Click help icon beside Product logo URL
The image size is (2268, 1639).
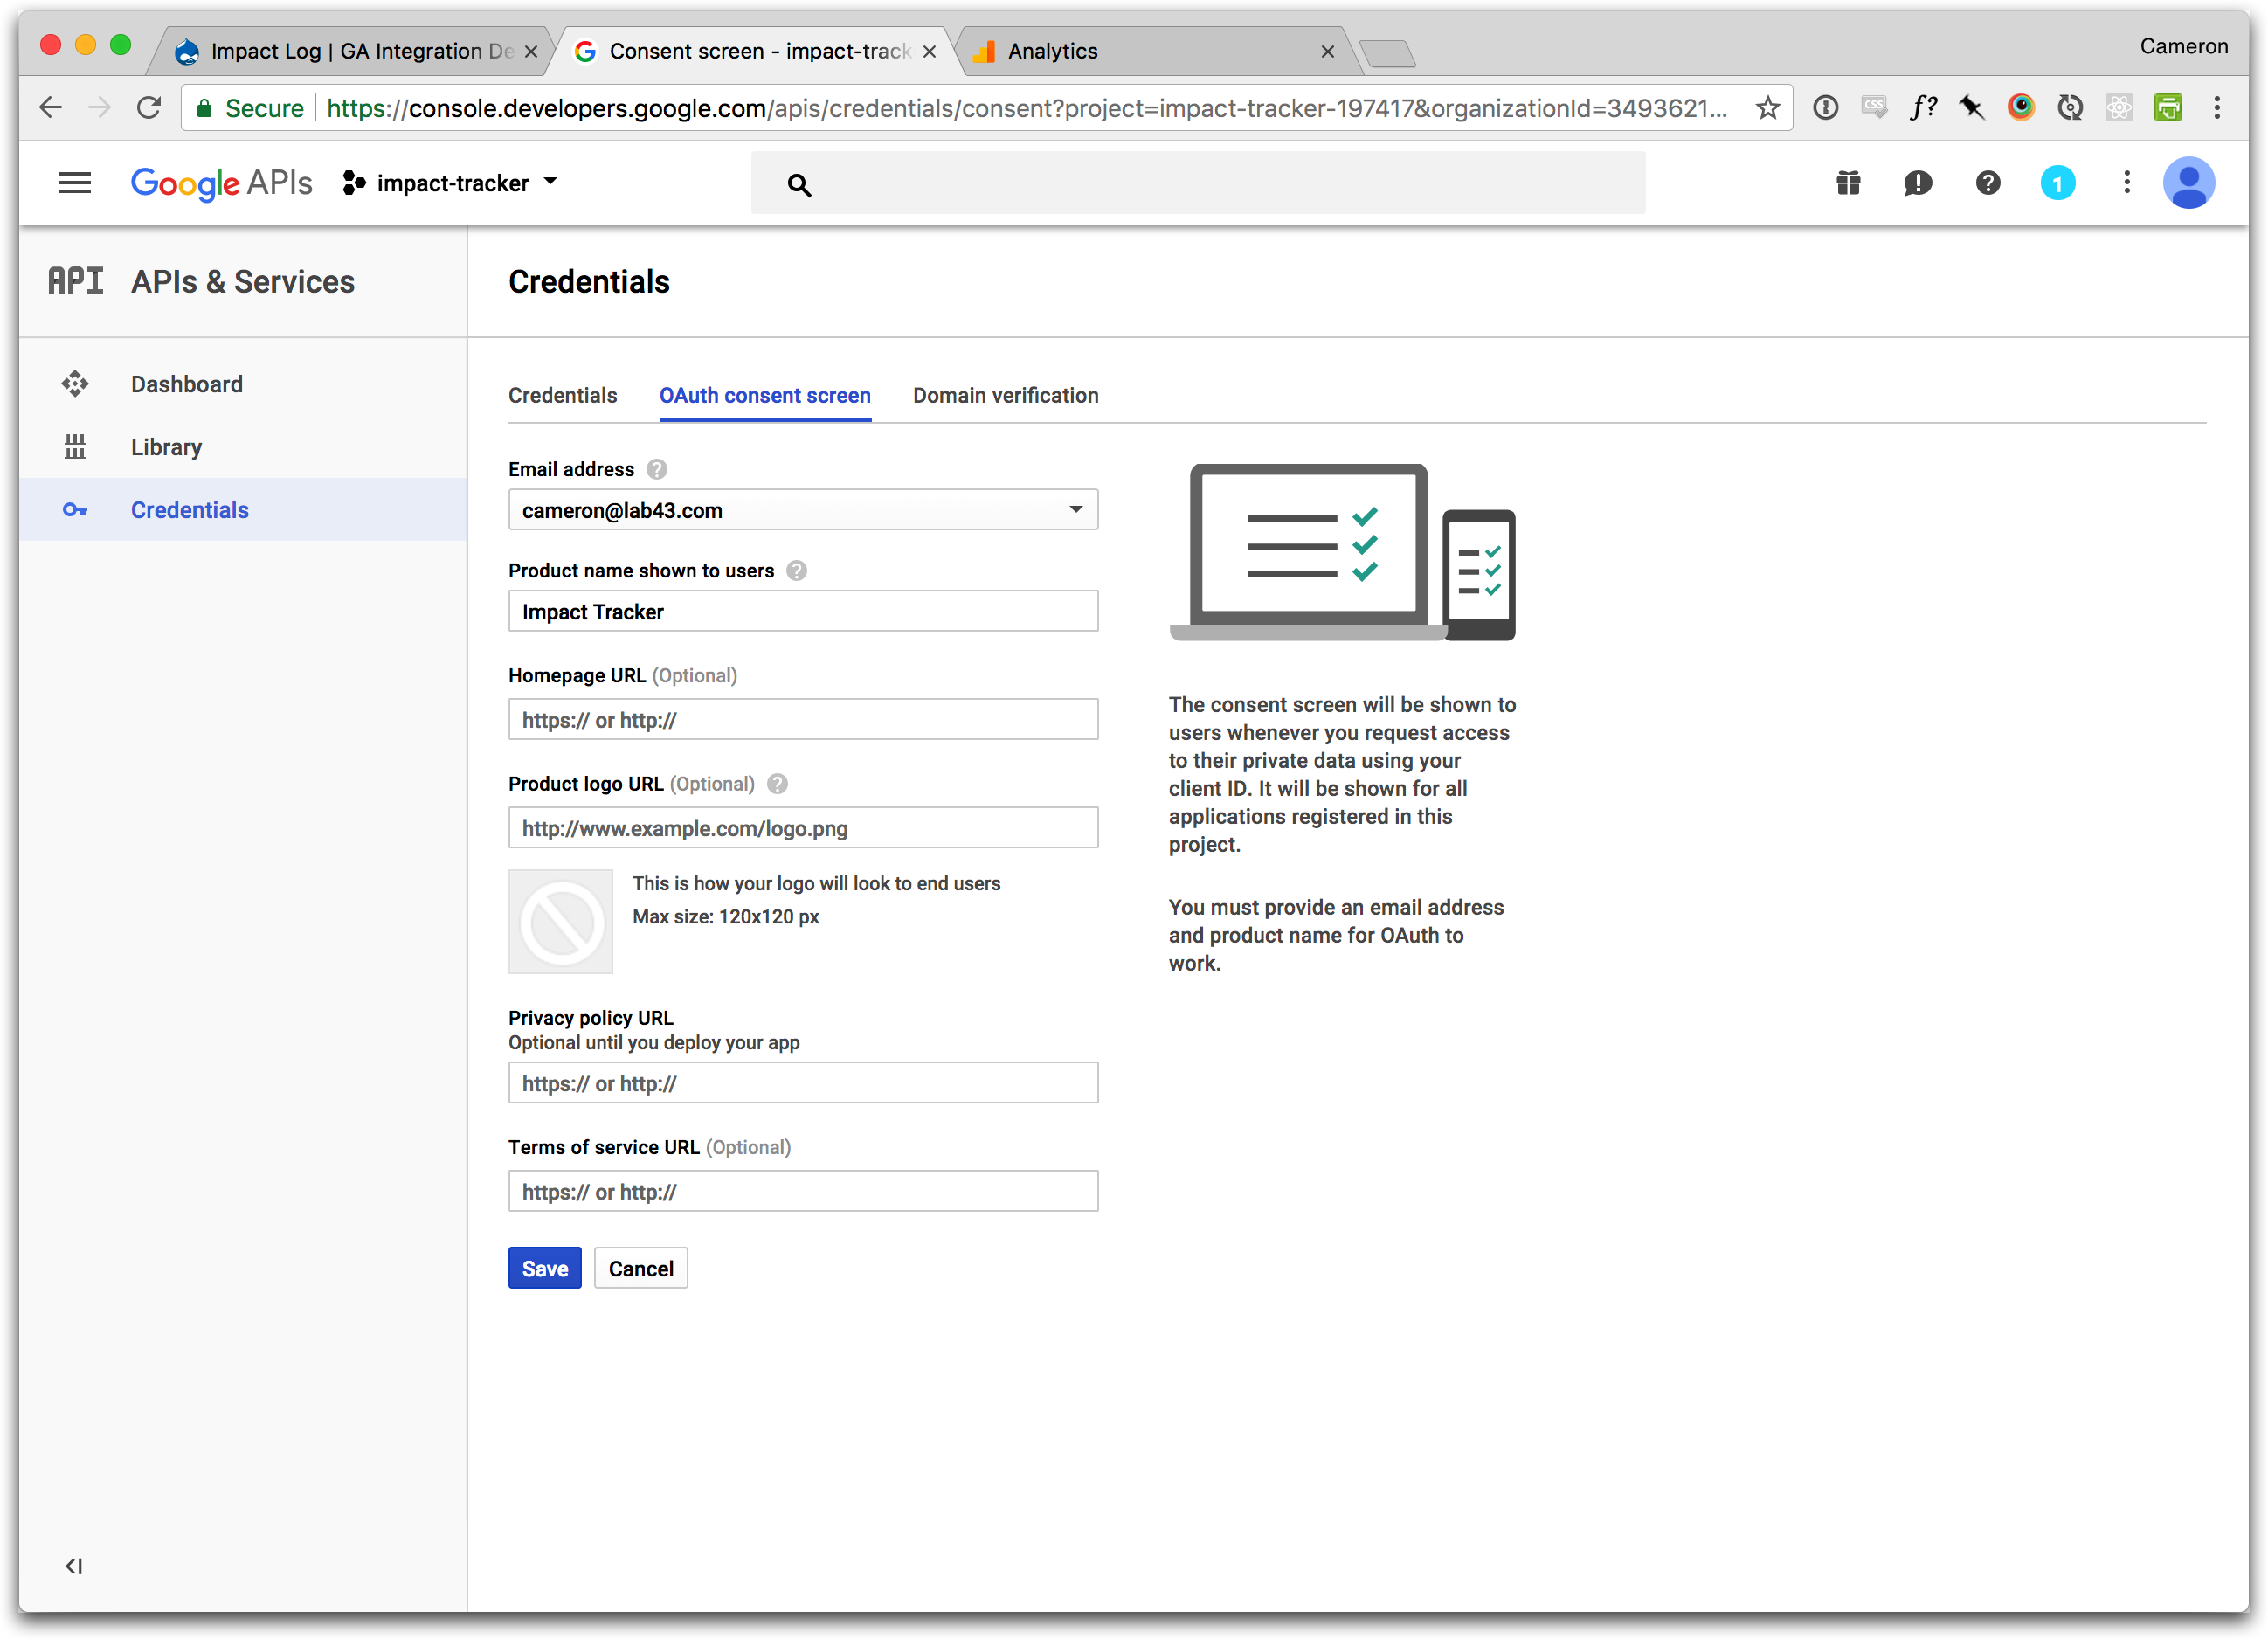pyautogui.click(x=777, y=784)
